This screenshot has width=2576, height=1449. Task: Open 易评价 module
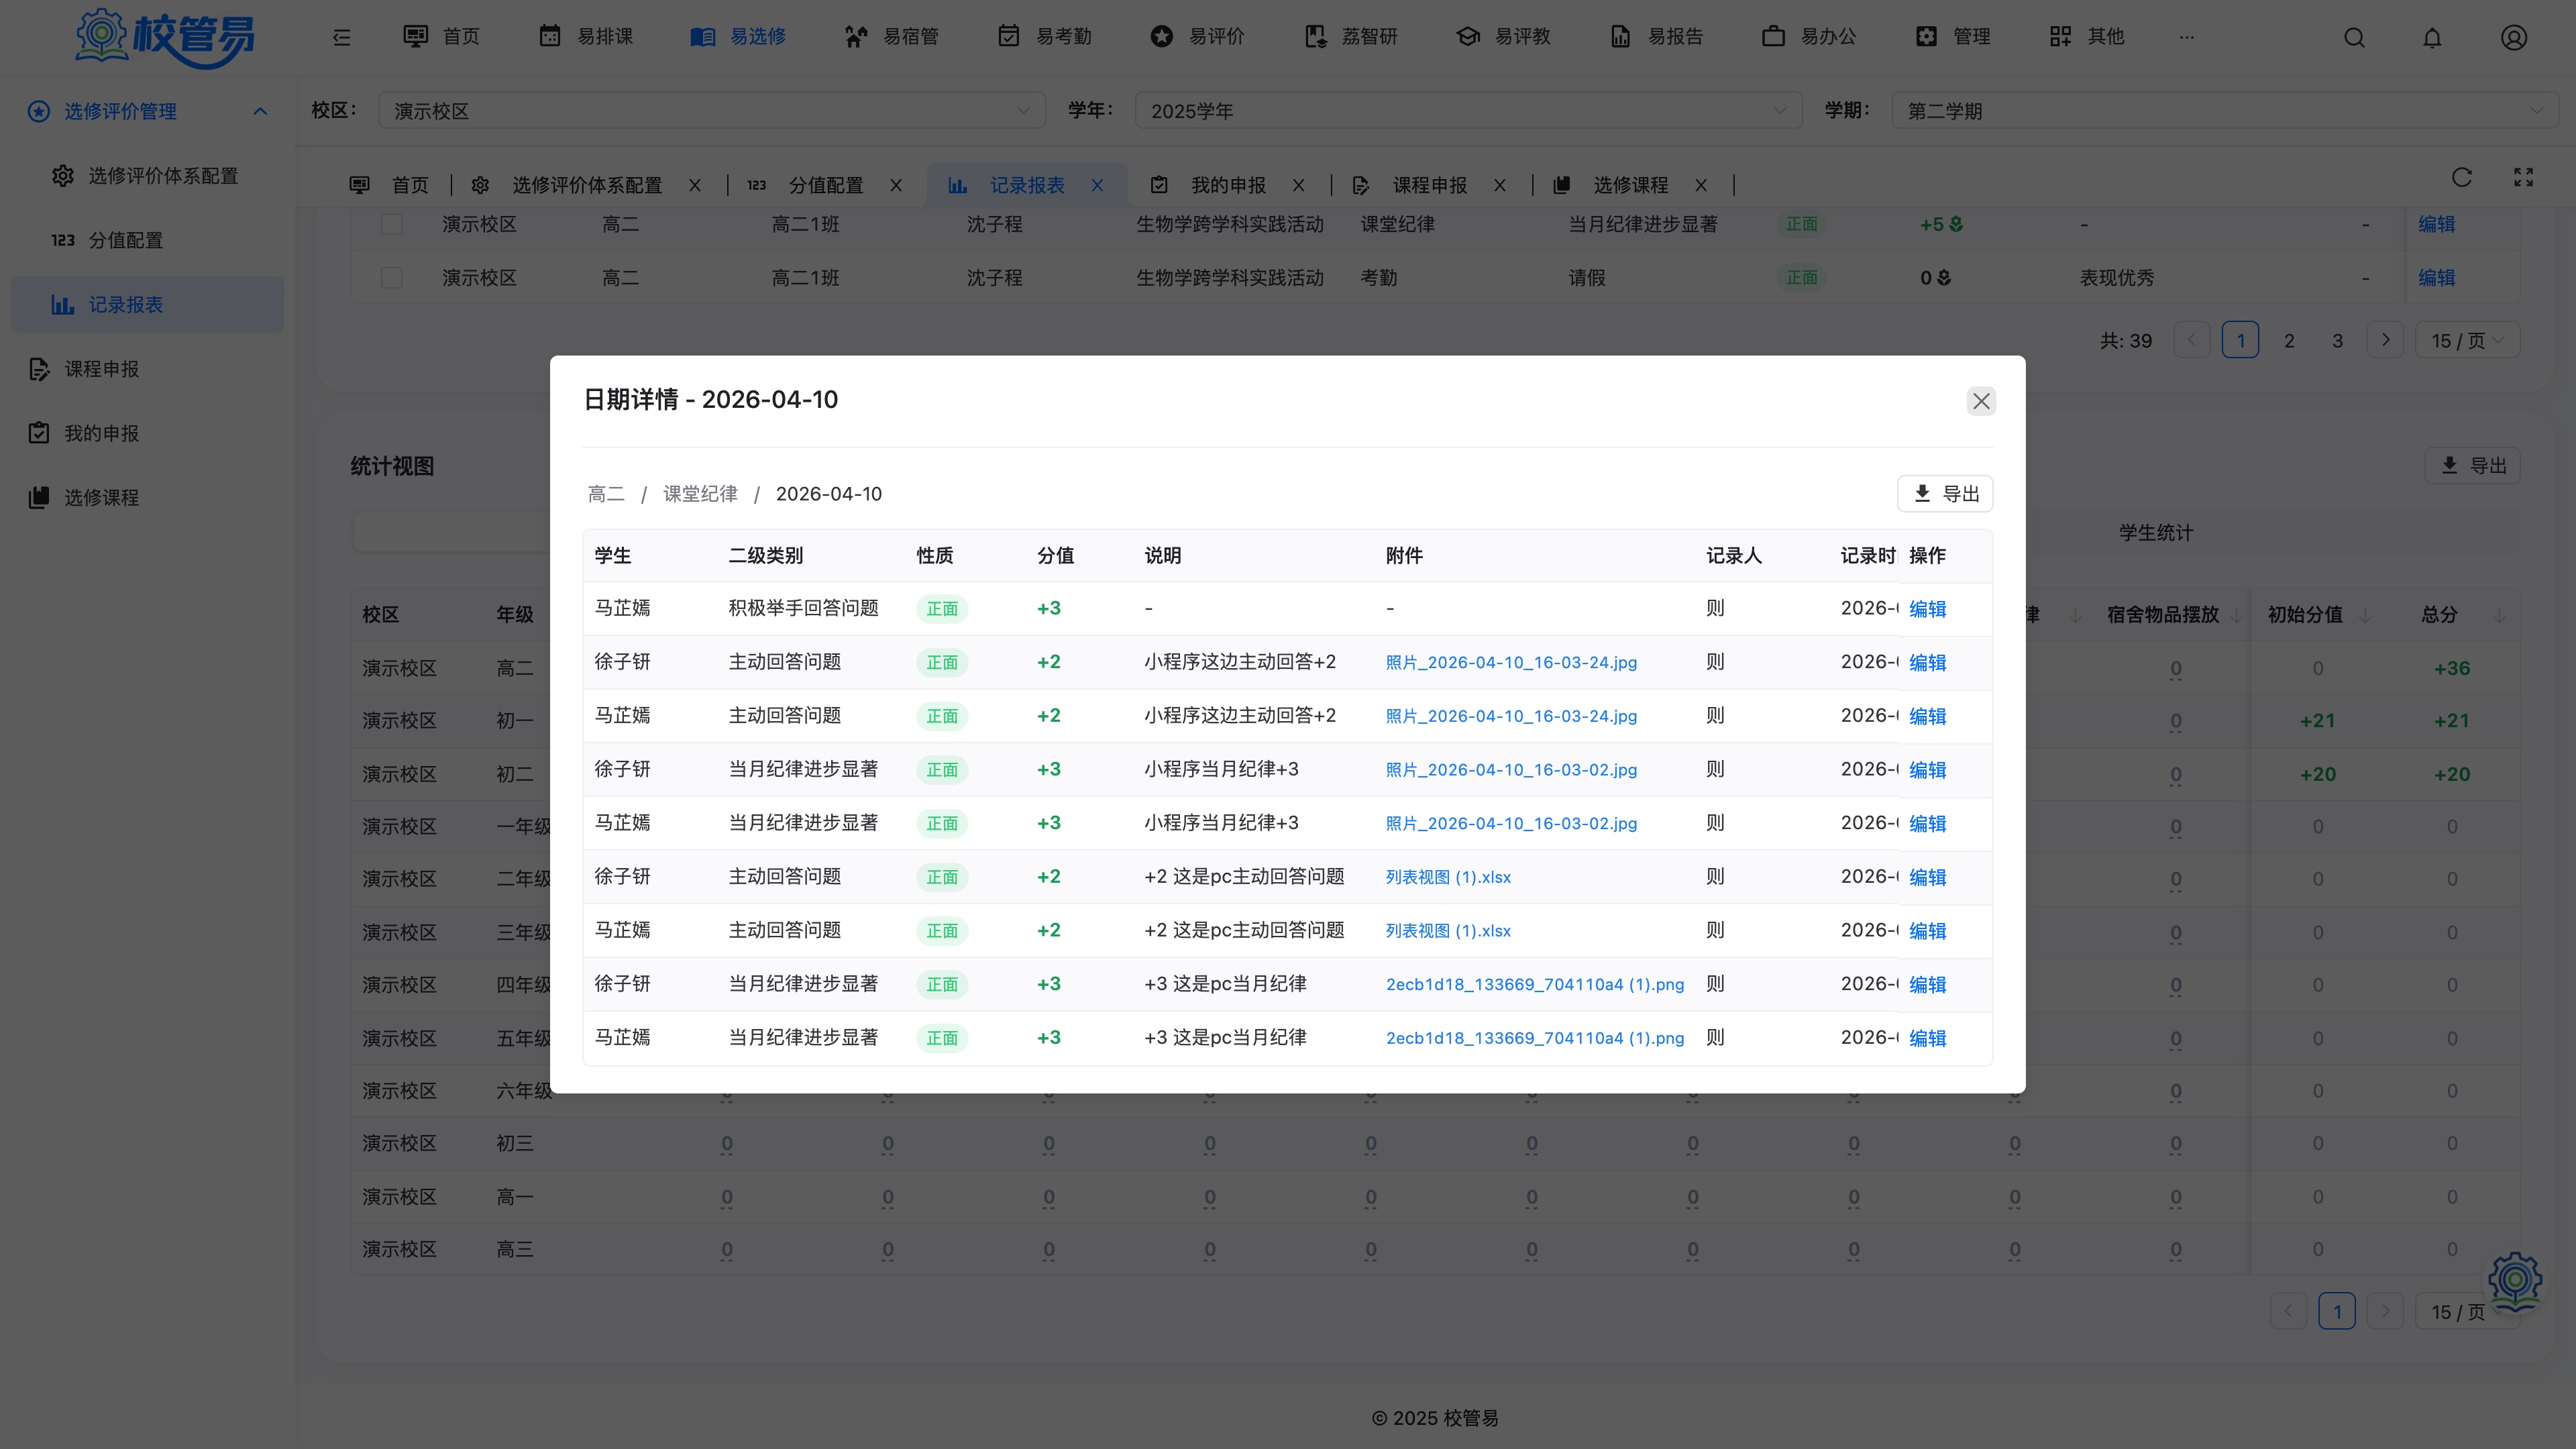click(x=1197, y=37)
